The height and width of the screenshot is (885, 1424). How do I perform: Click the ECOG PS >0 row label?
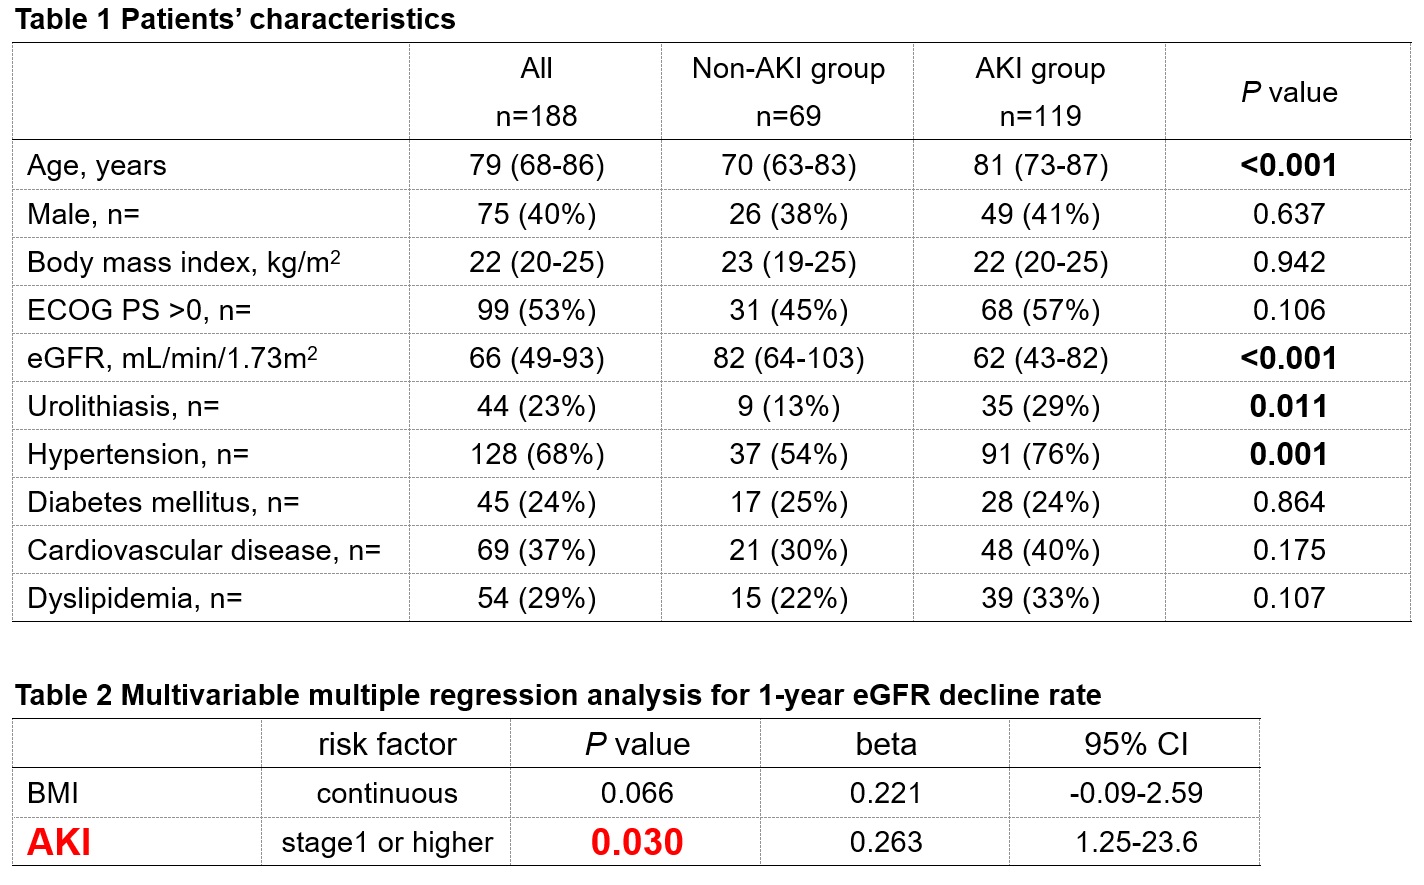pos(139,310)
